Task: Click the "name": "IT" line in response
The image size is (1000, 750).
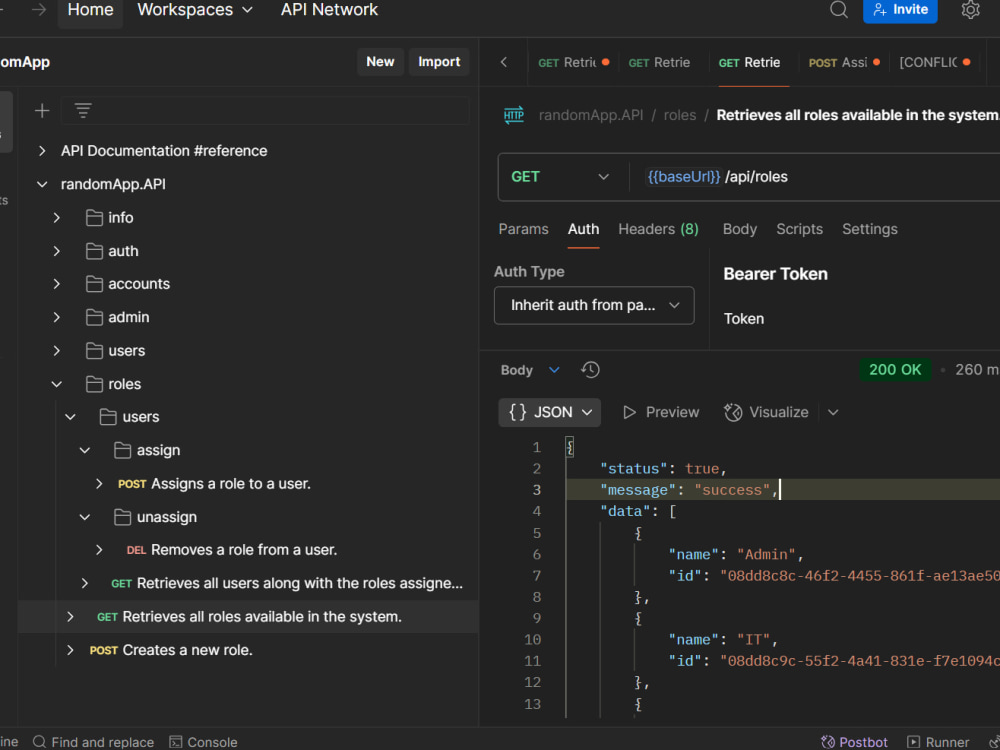Action: tap(723, 640)
